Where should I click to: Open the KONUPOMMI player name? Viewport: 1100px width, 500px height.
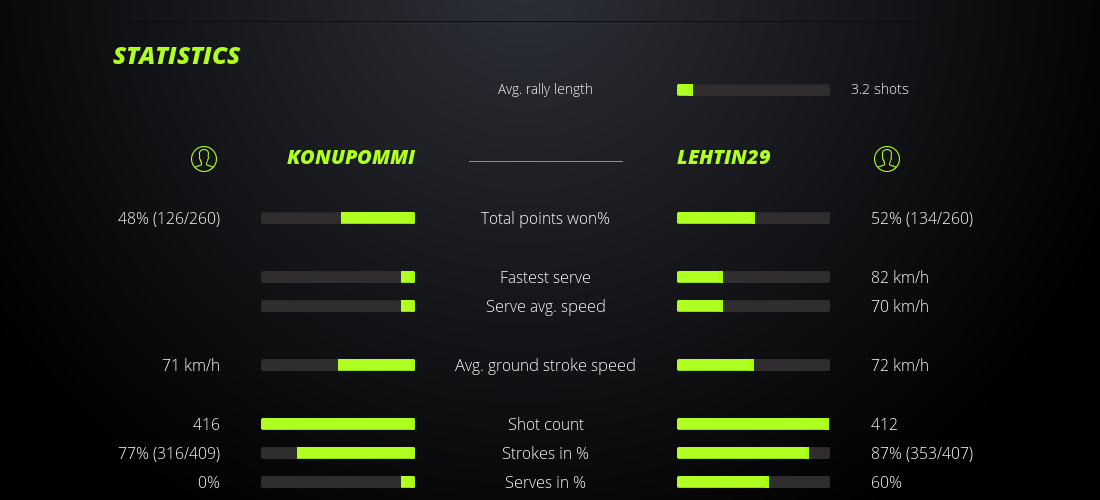pos(351,157)
